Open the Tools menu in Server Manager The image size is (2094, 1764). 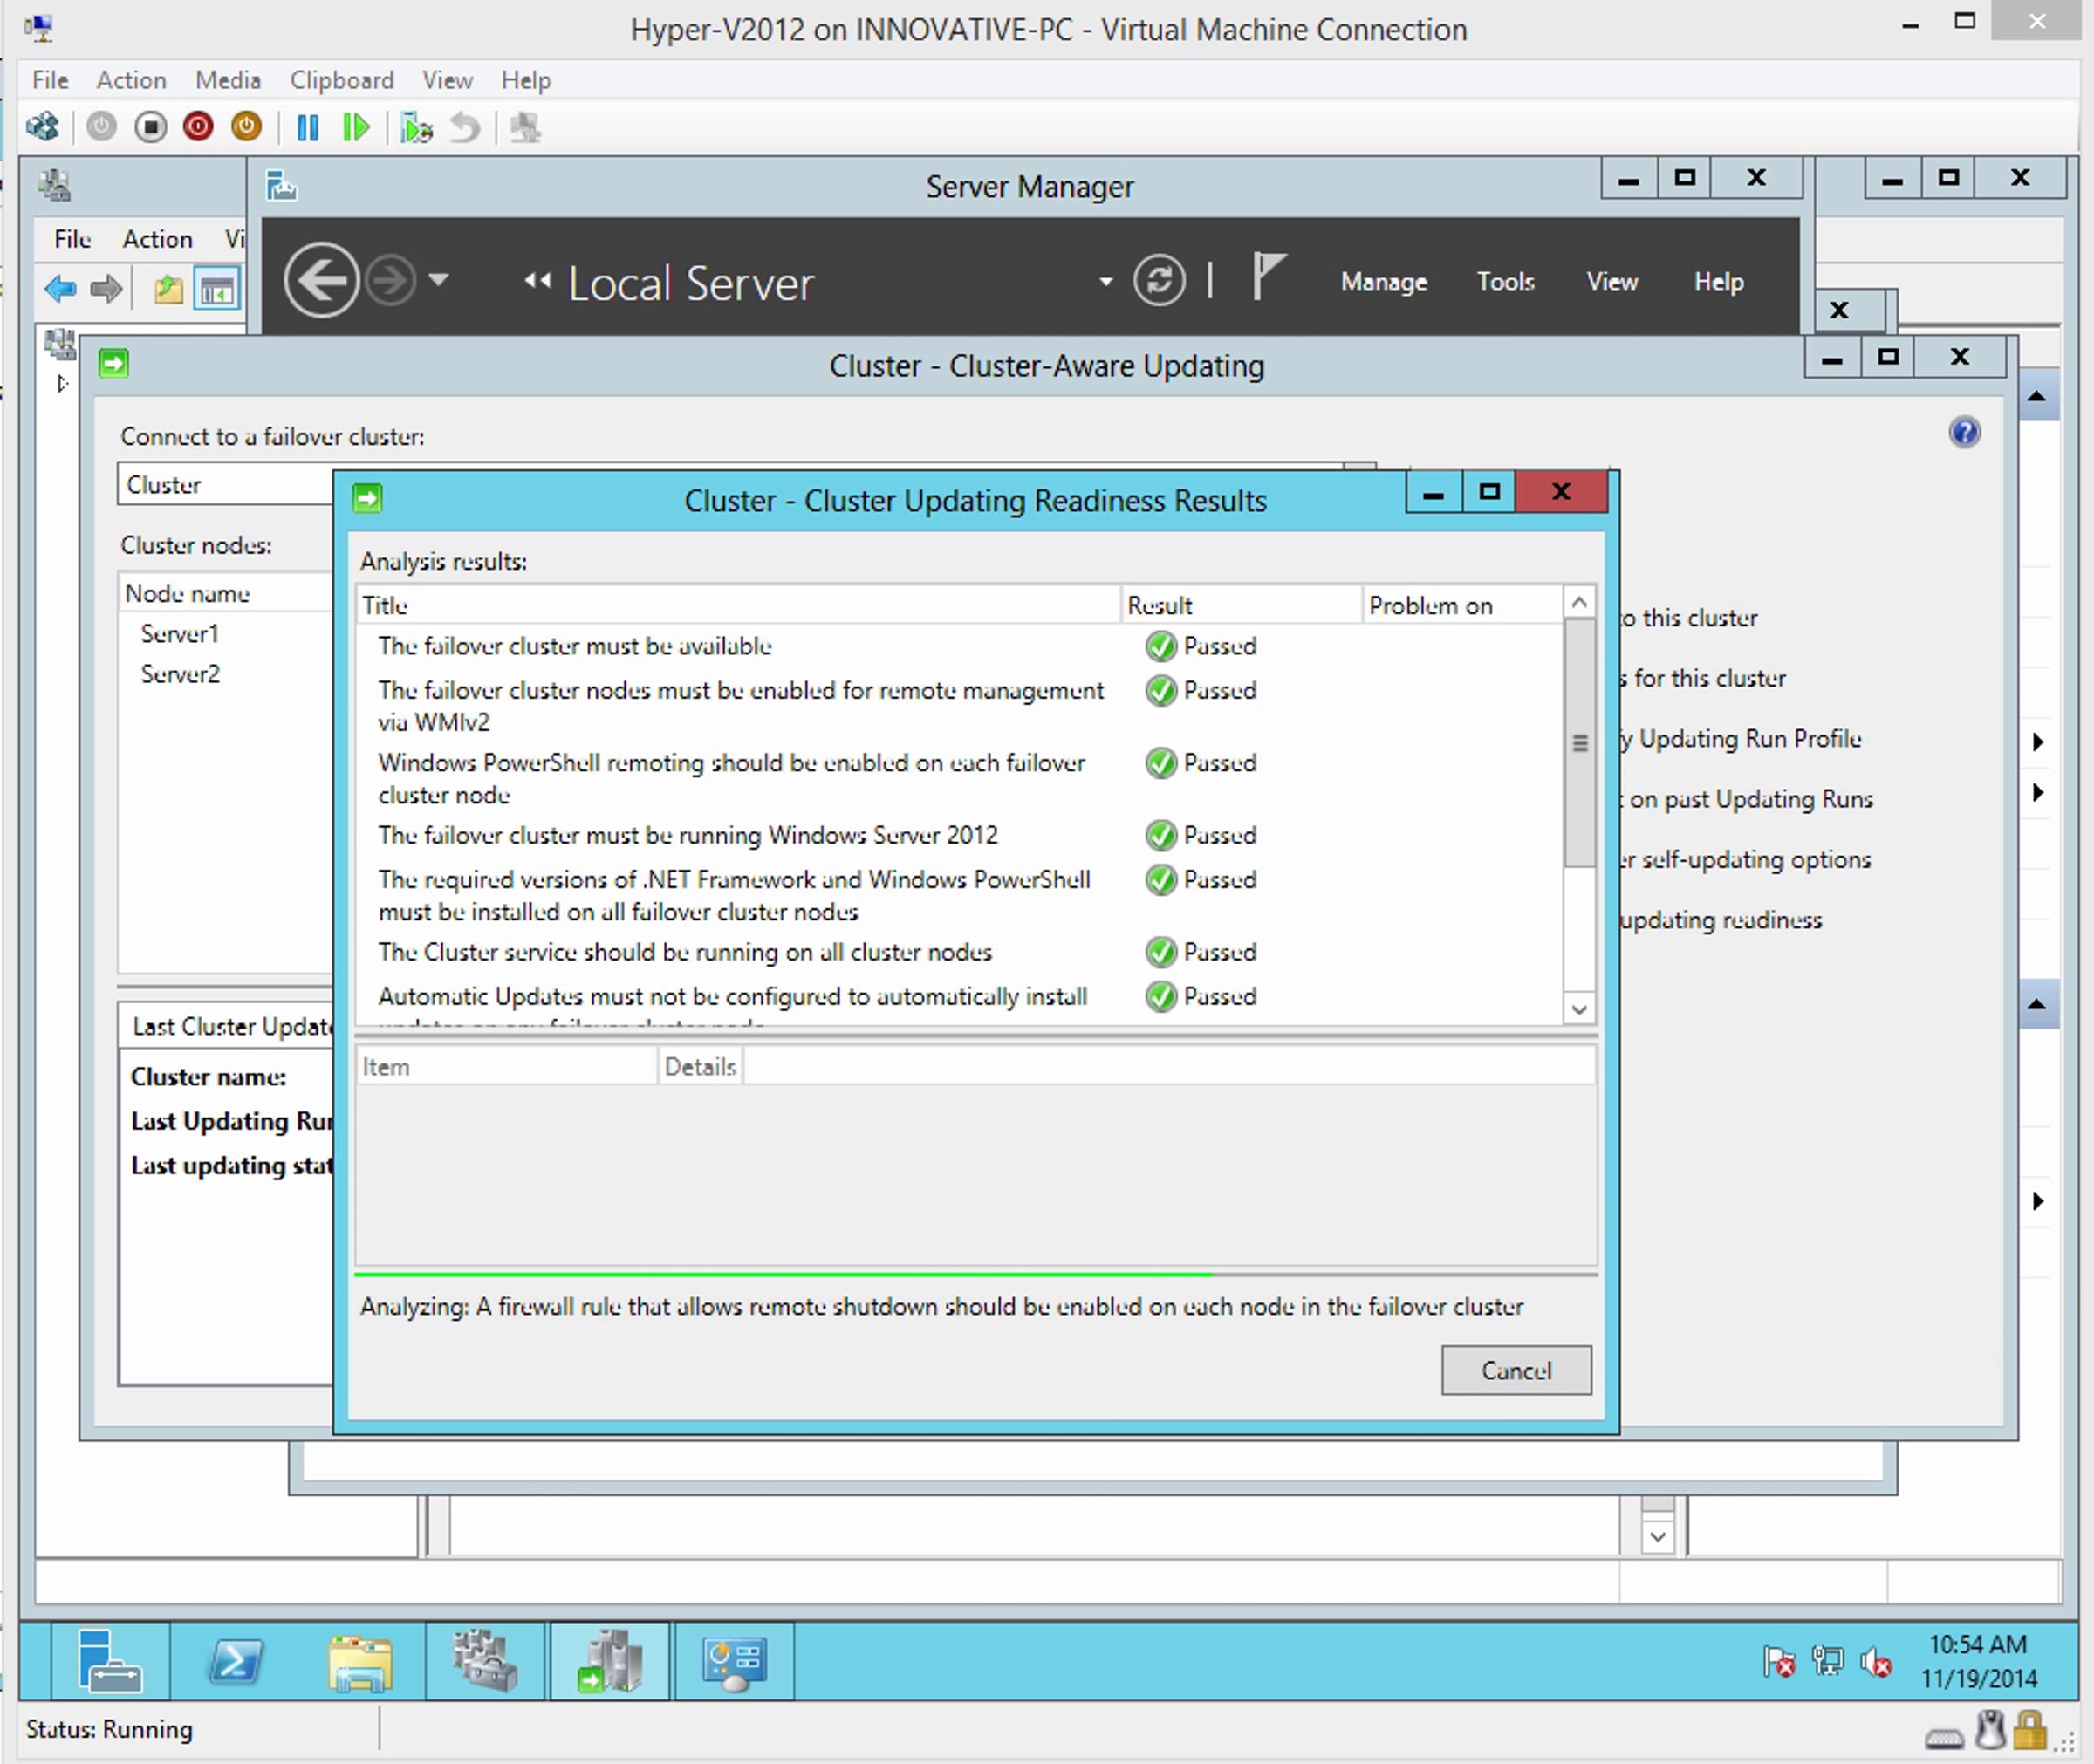1505,282
